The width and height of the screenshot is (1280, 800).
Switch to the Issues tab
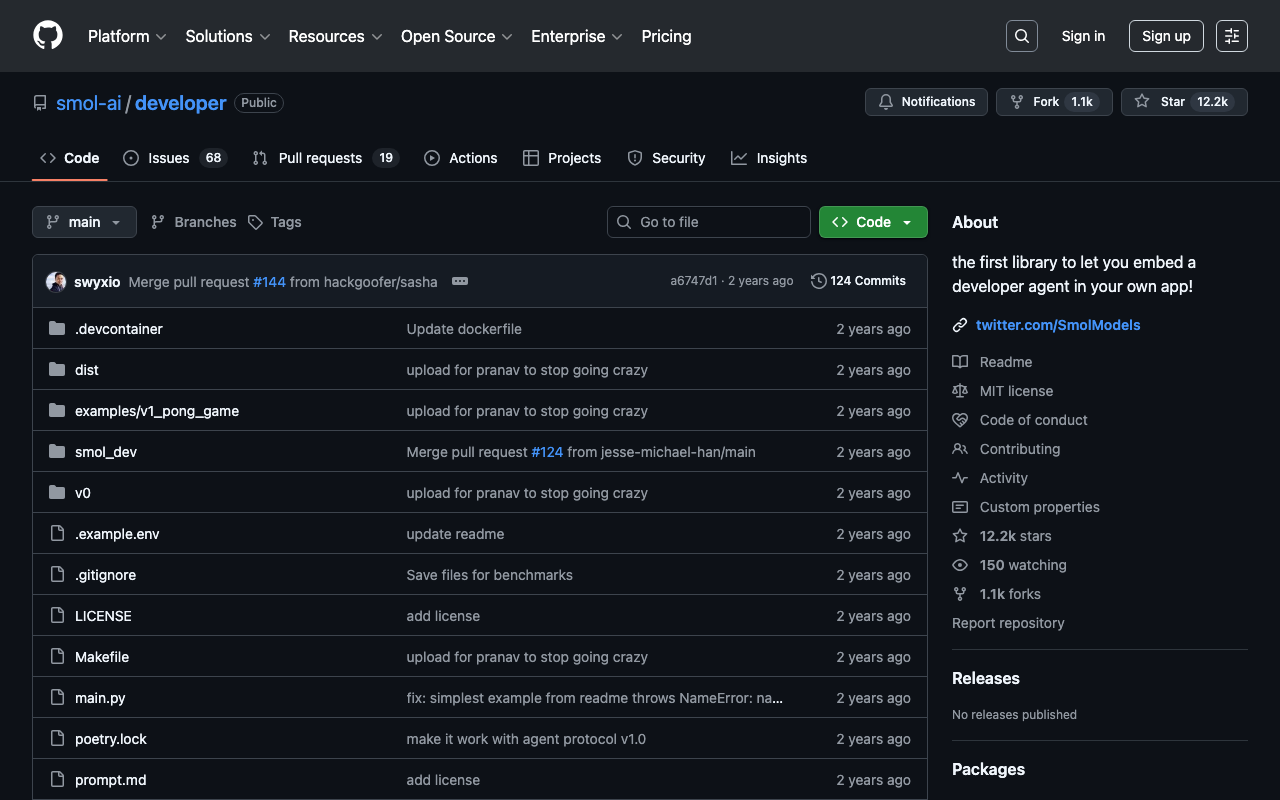[x=174, y=158]
